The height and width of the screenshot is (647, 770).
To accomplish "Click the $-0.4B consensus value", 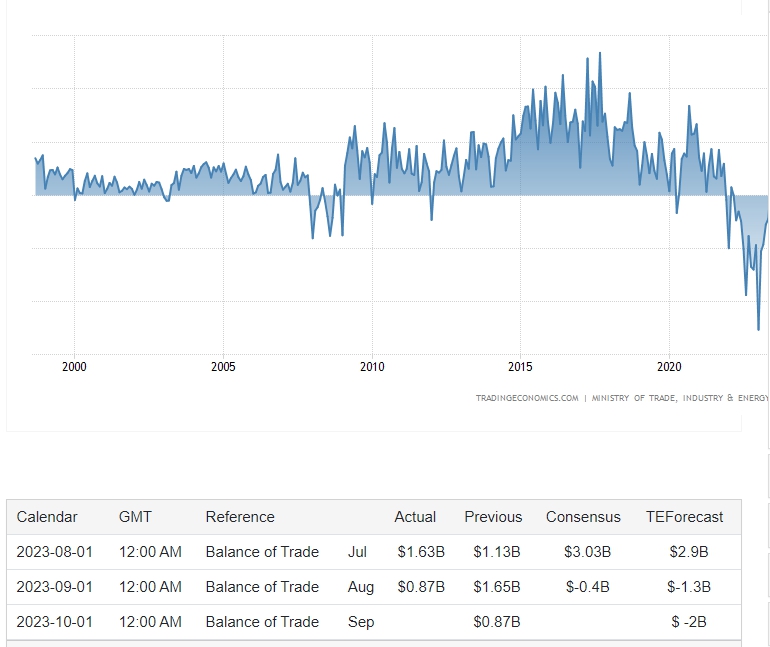I will 587,587.
